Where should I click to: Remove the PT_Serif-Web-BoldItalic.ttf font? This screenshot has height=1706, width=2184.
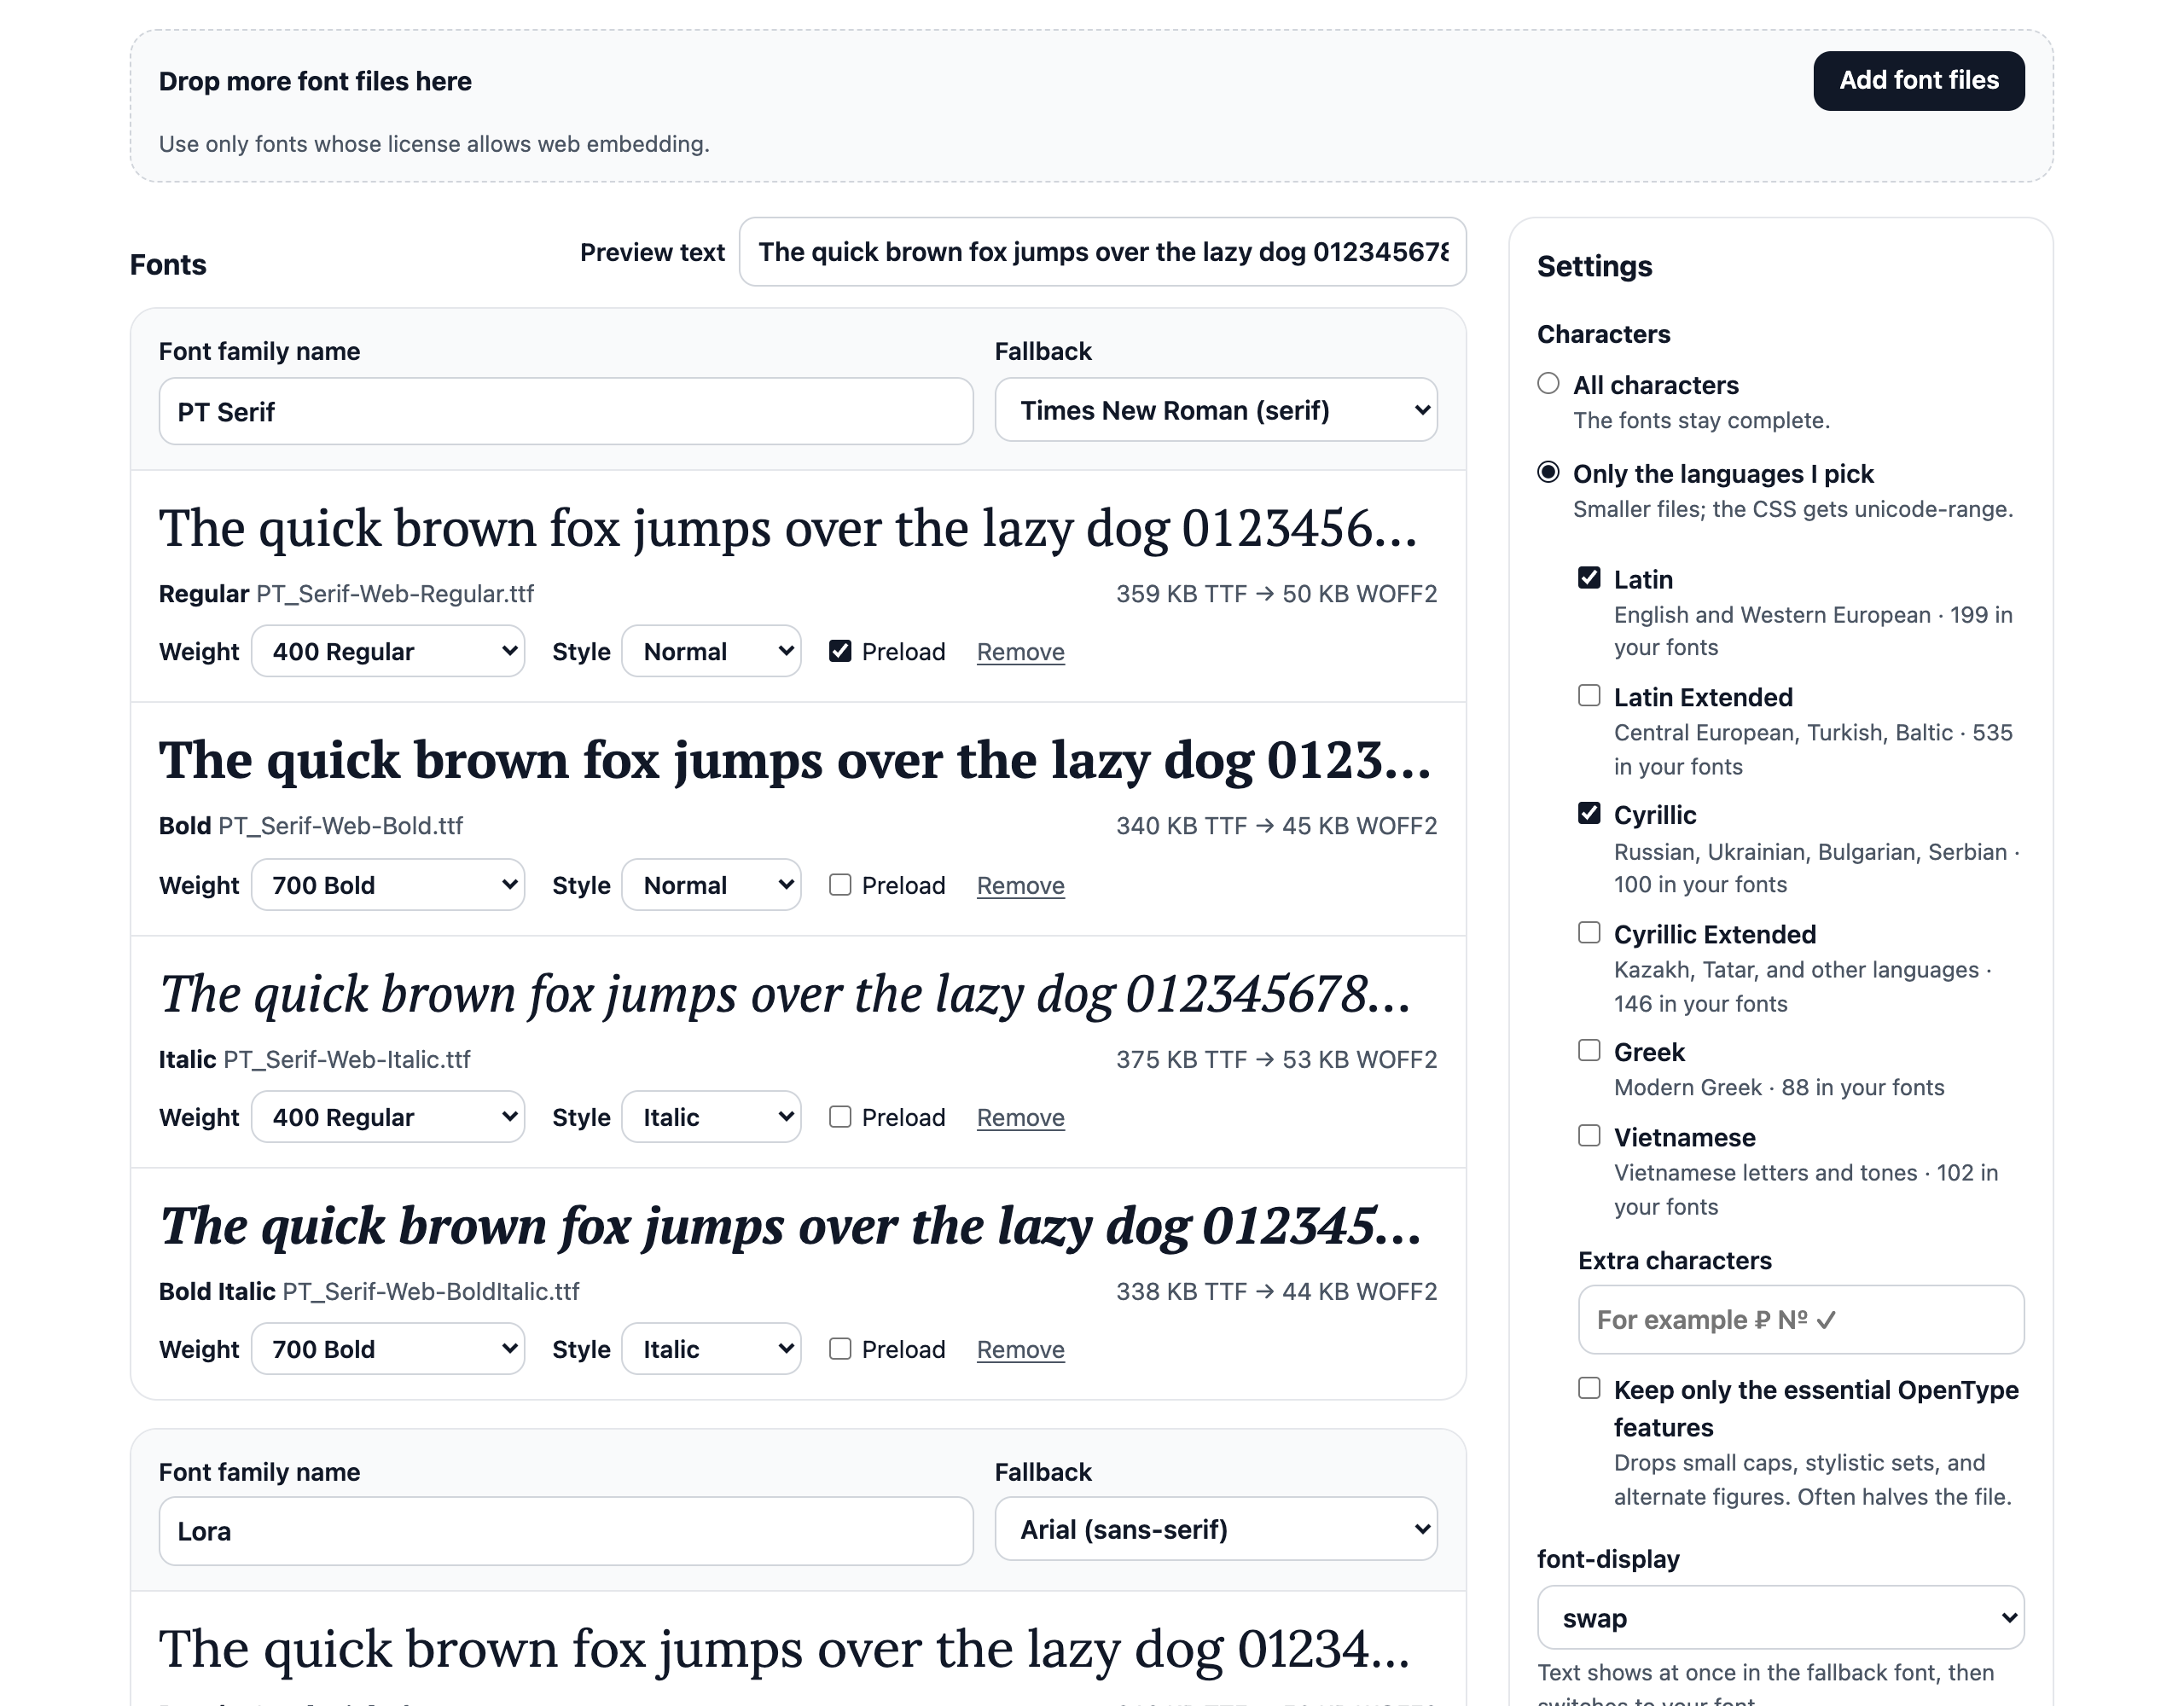[x=1020, y=1349]
